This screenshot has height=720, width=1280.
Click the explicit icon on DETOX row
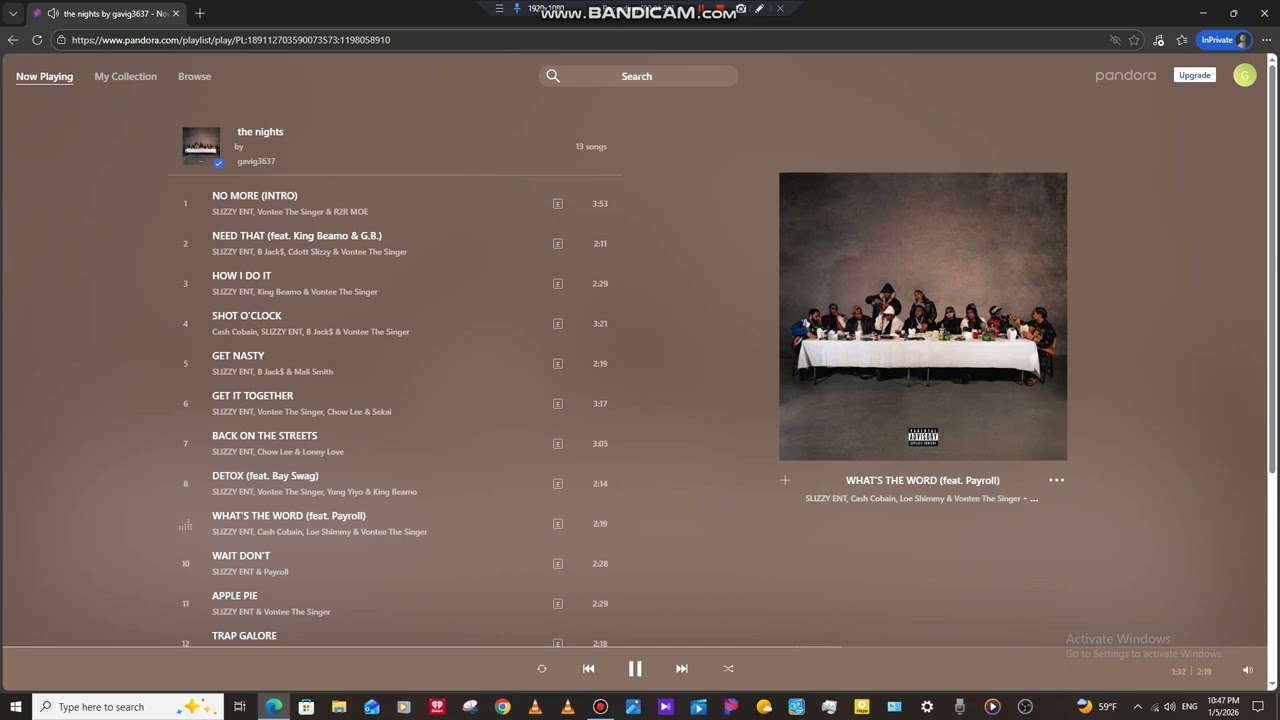(558, 484)
